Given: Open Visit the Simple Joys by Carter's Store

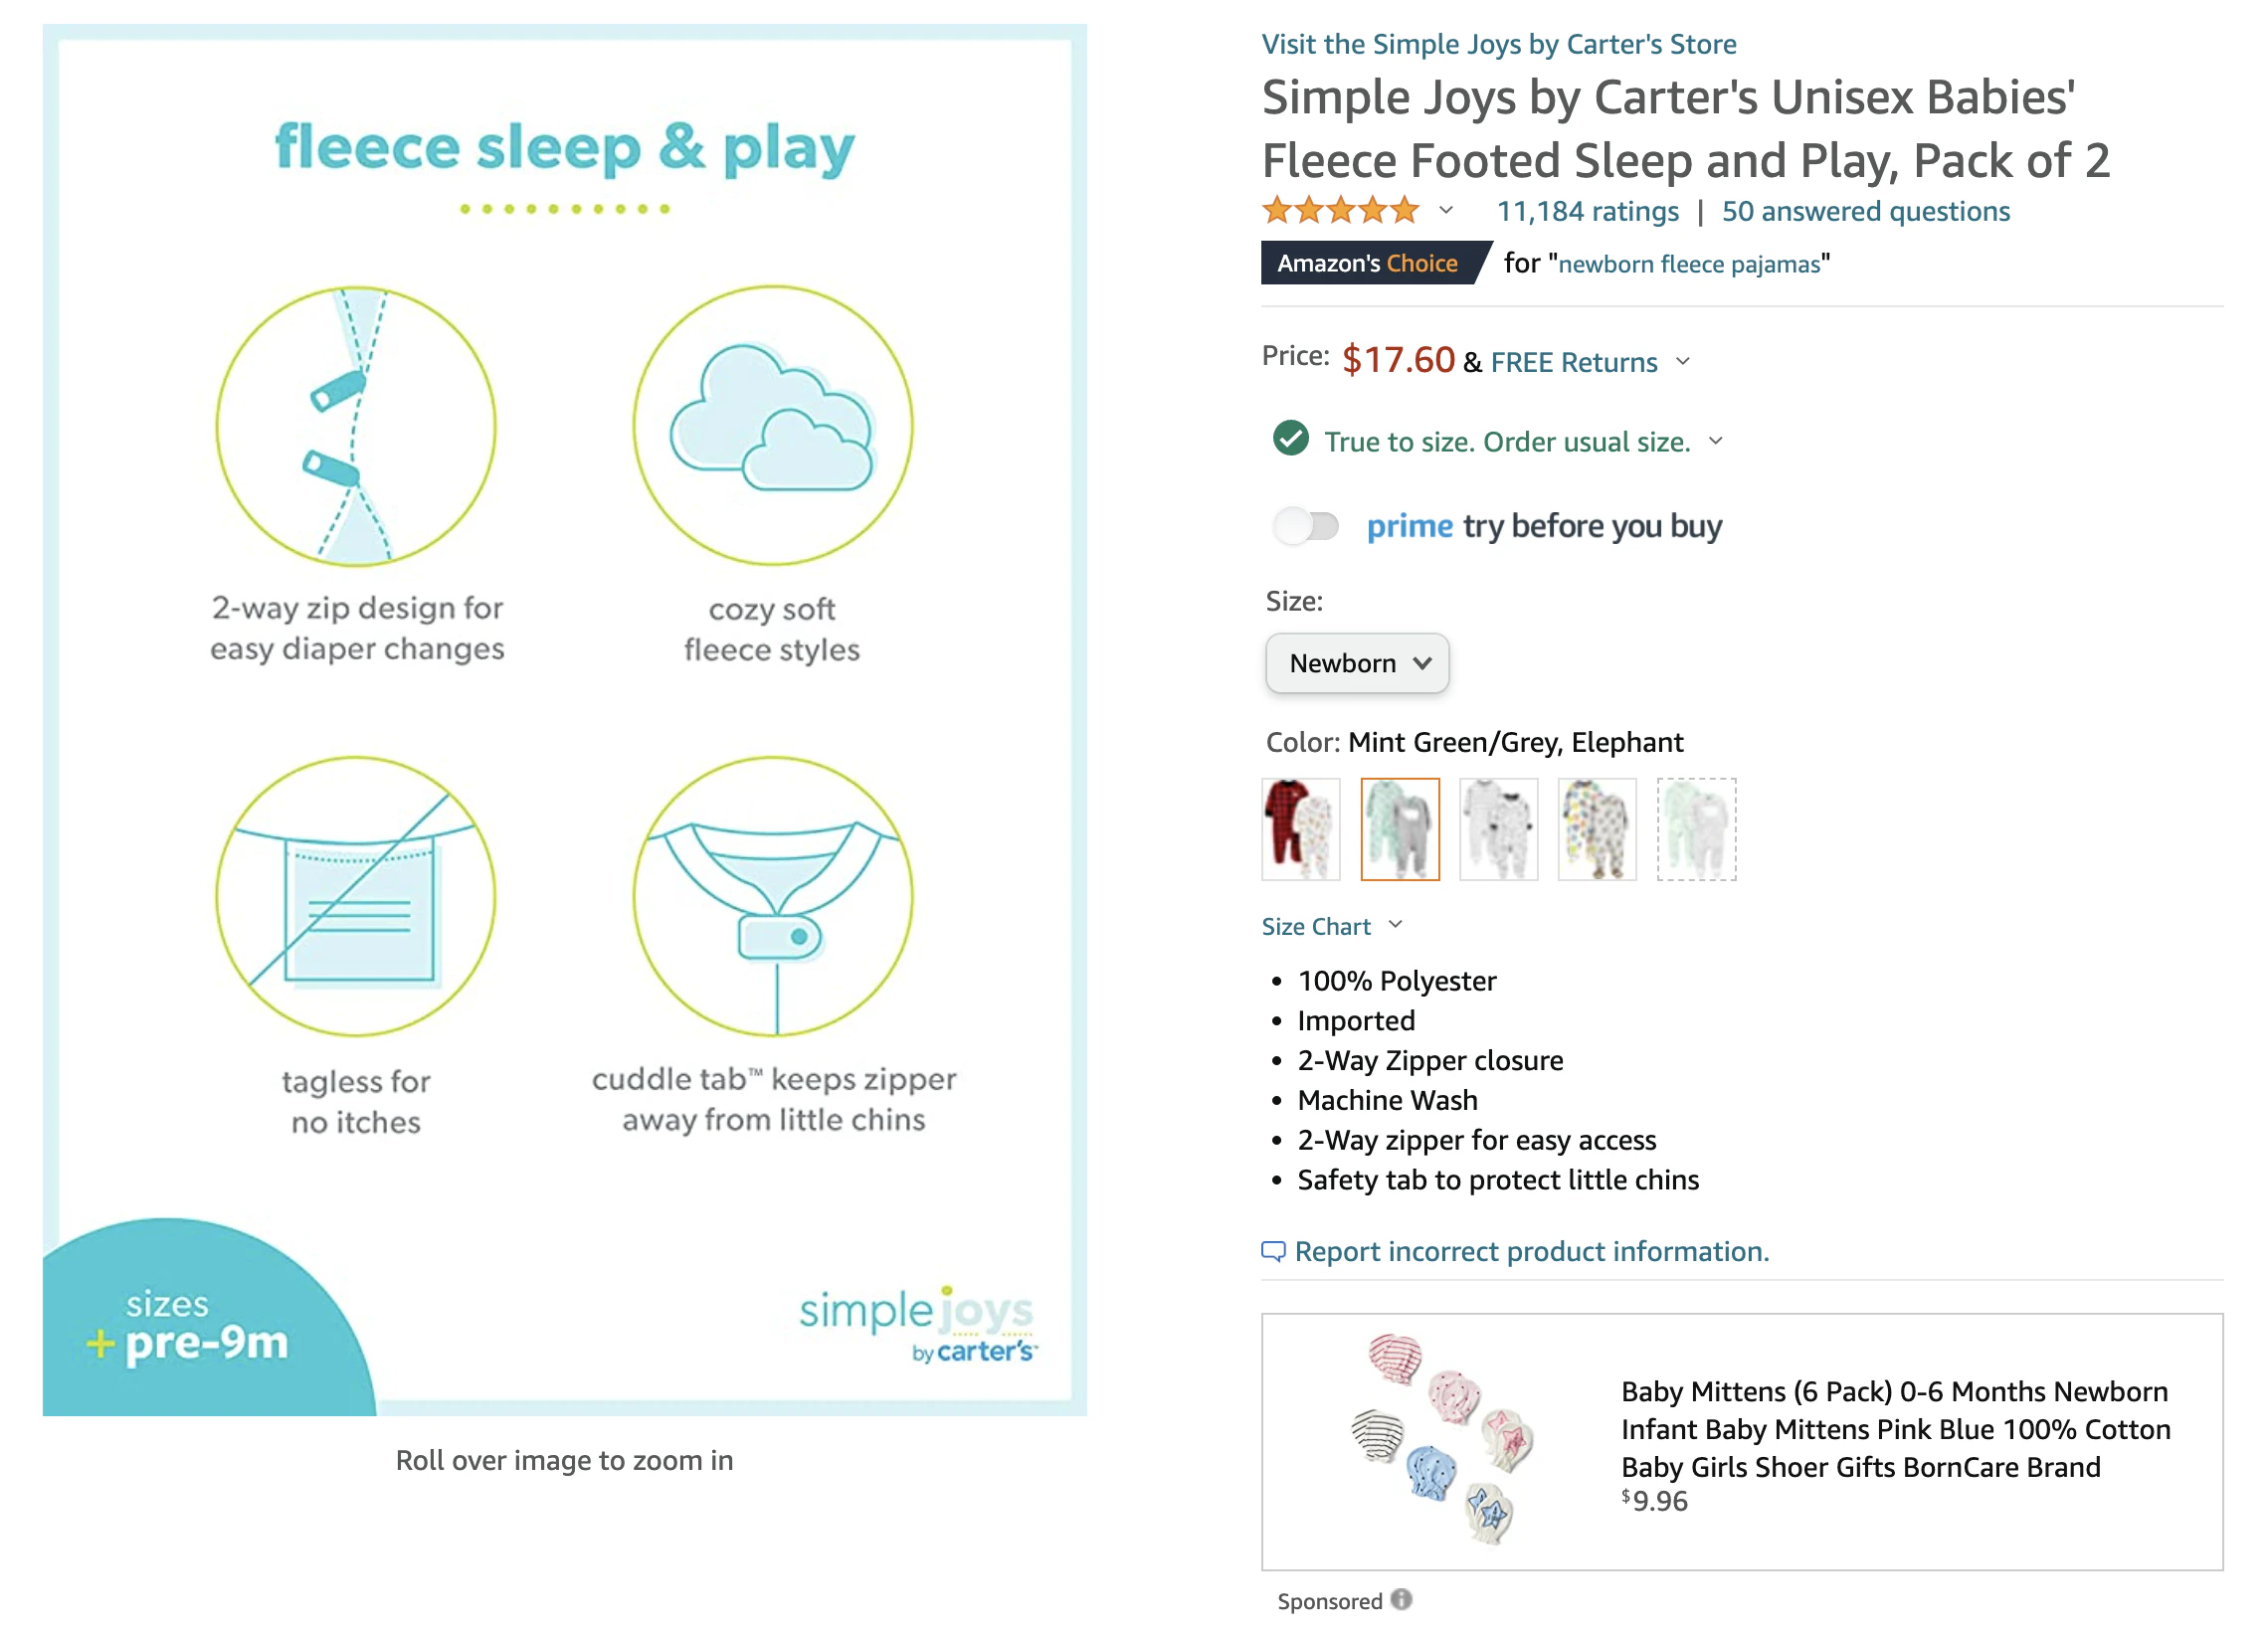Looking at the screenshot, I should (1498, 44).
